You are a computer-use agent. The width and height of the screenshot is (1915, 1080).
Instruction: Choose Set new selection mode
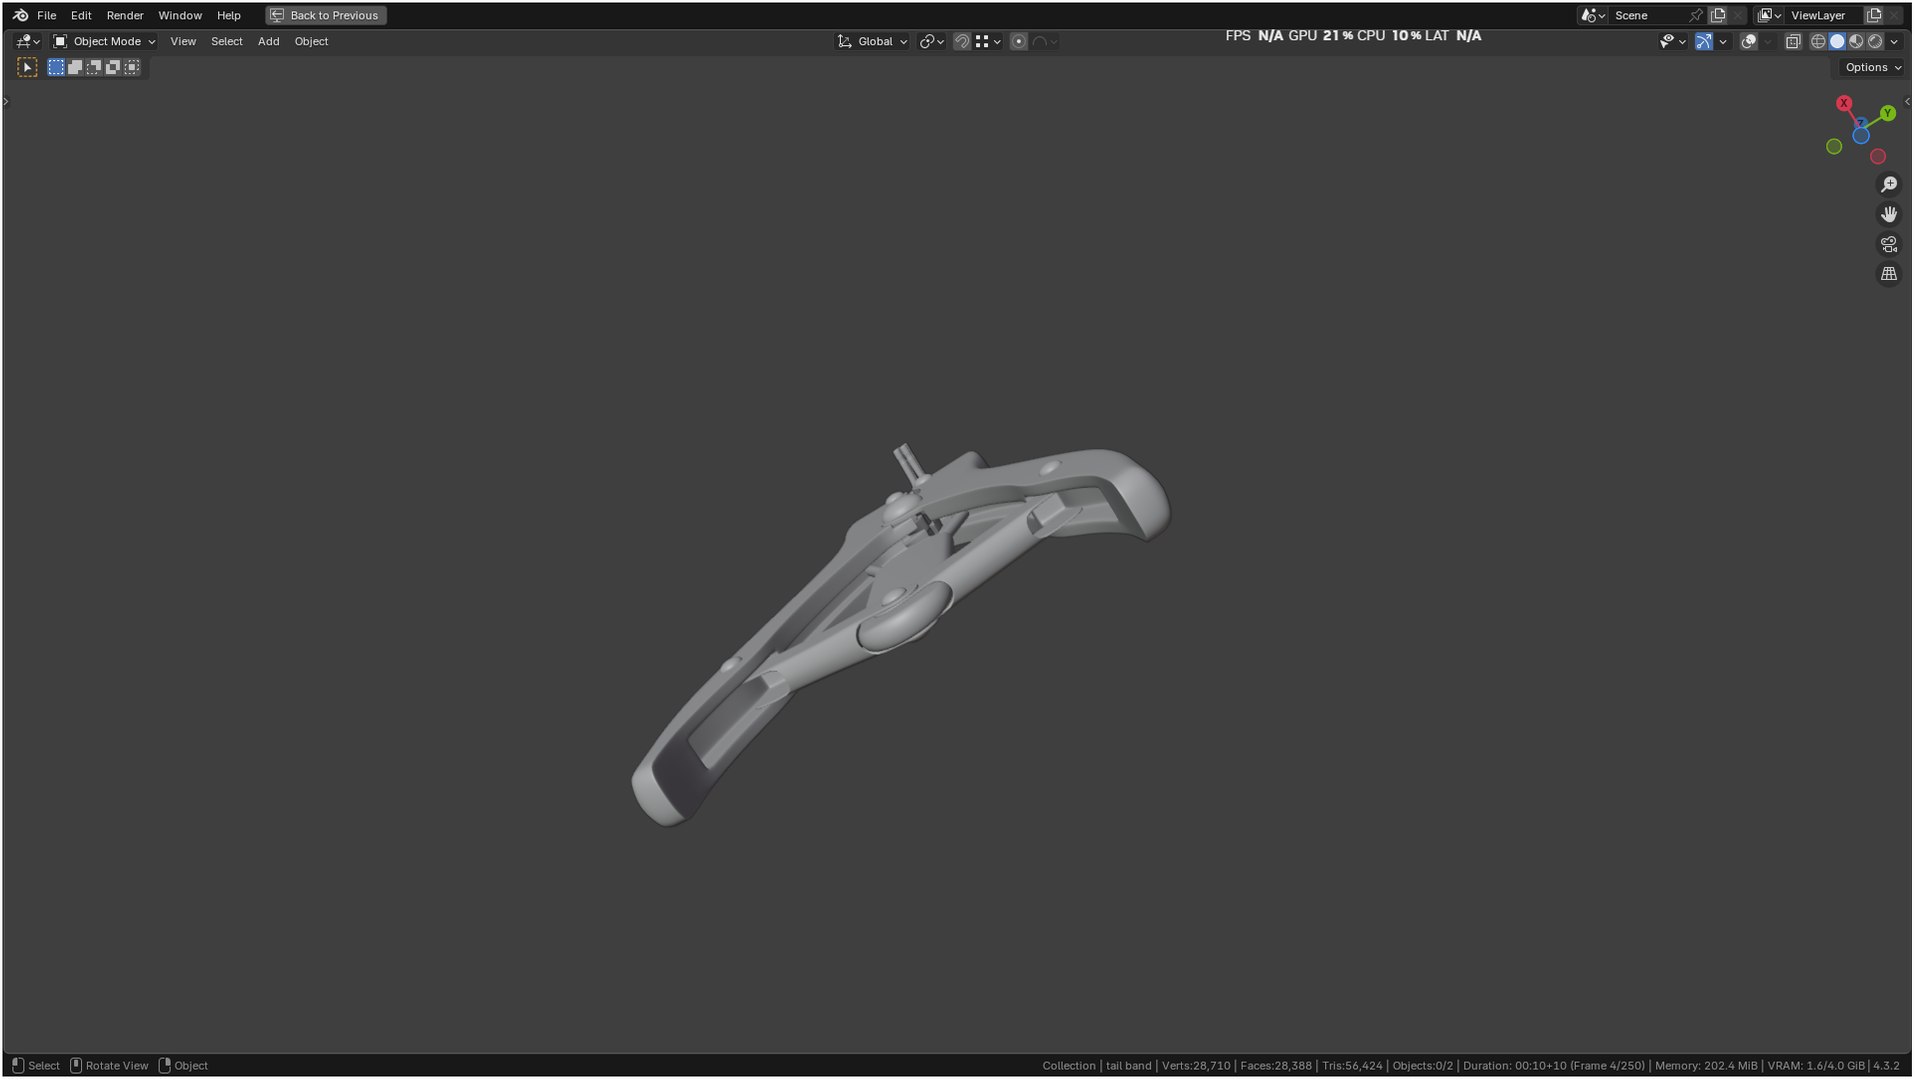coord(56,67)
